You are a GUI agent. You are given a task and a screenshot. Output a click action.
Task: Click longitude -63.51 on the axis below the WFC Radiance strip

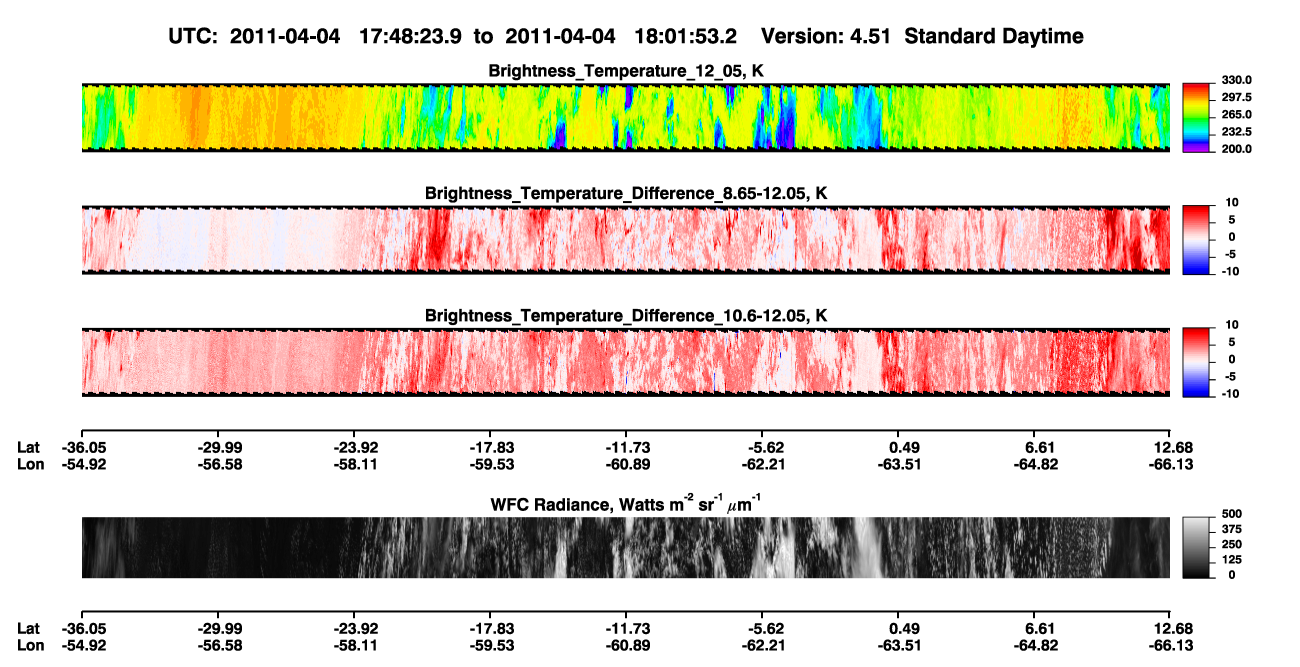coord(899,645)
